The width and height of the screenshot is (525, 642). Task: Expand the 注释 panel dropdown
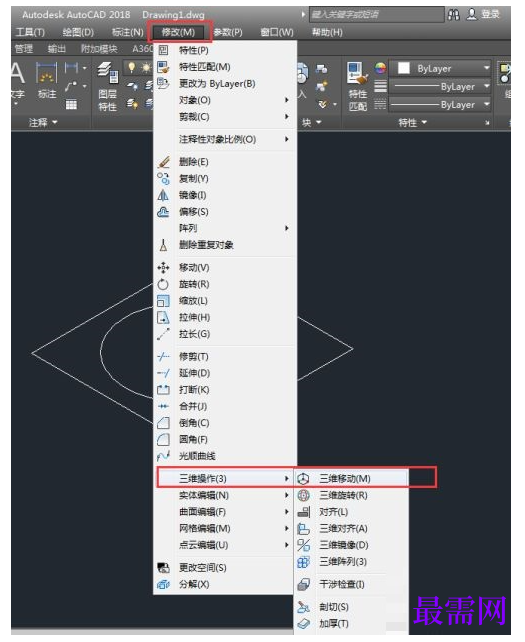43,122
